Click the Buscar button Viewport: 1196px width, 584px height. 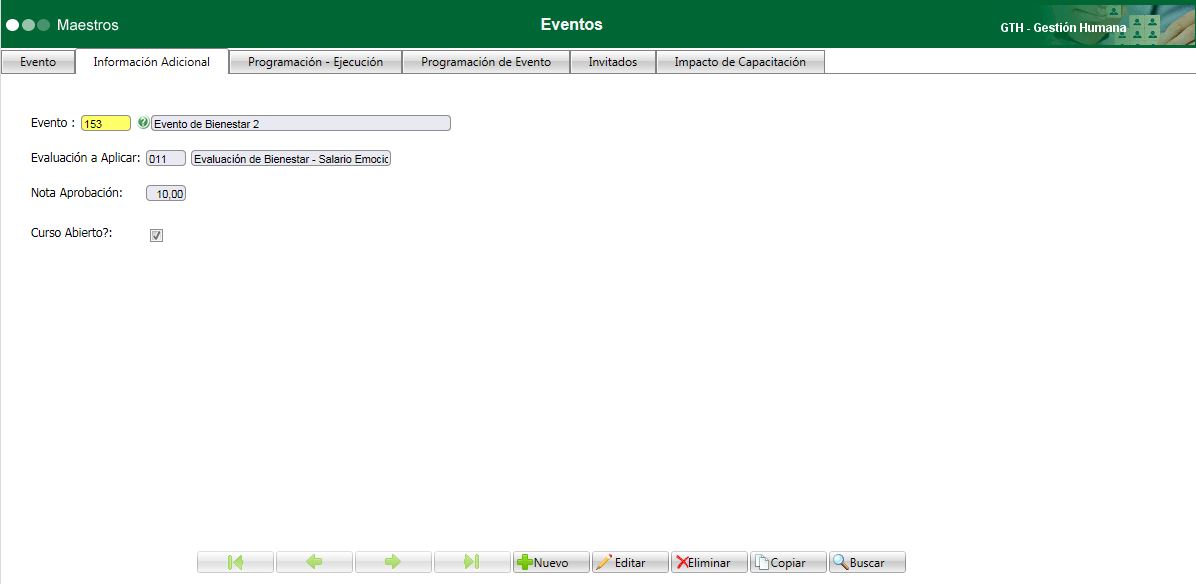coord(867,563)
